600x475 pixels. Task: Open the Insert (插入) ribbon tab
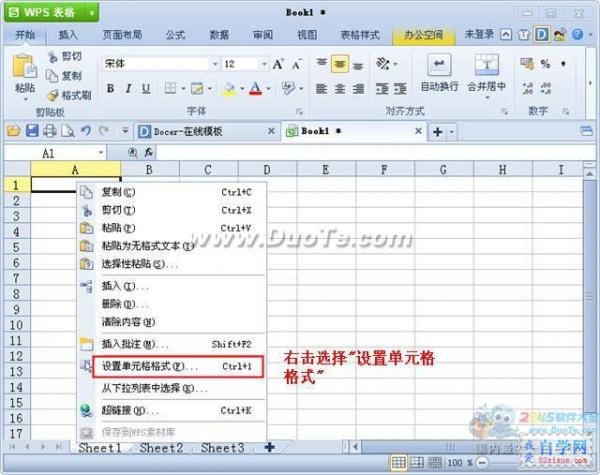pos(68,35)
